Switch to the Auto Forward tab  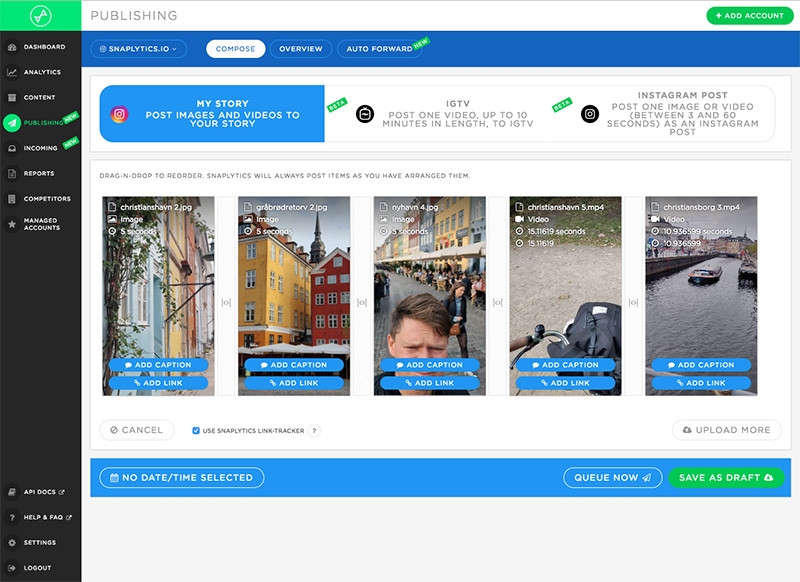pyautogui.click(x=378, y=48)
